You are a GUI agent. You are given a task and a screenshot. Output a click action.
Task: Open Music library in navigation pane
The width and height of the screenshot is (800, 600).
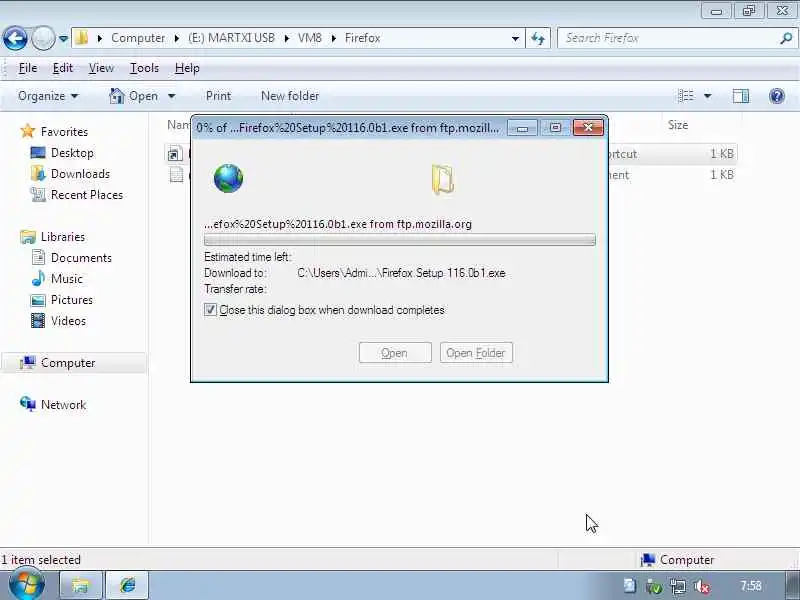click(66, 279)
